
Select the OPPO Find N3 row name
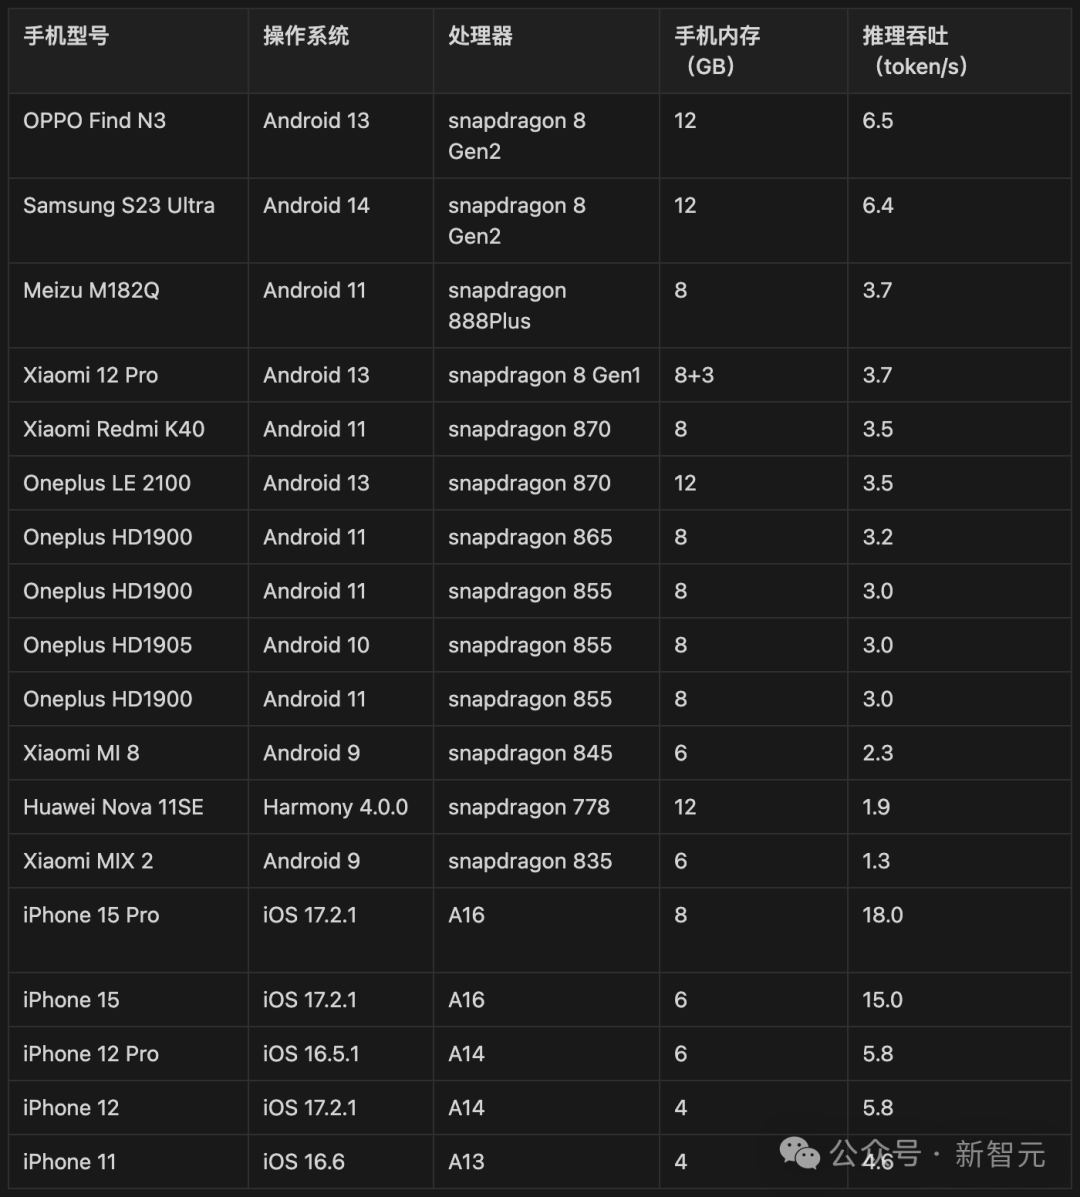pos(95,121)
